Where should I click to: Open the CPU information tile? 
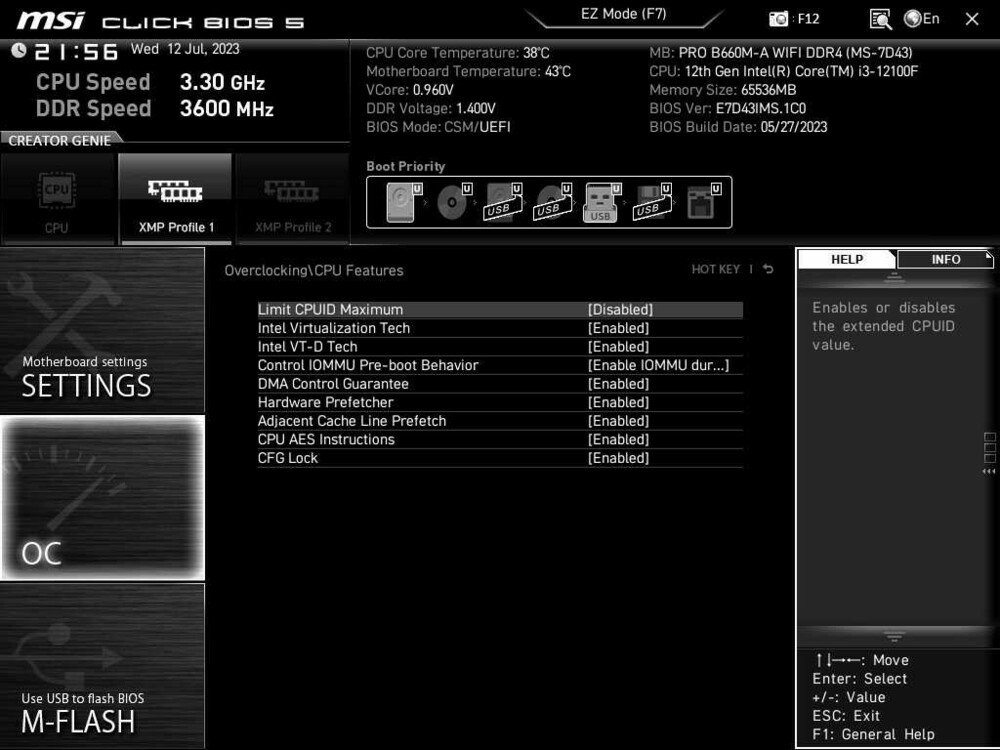58,198
